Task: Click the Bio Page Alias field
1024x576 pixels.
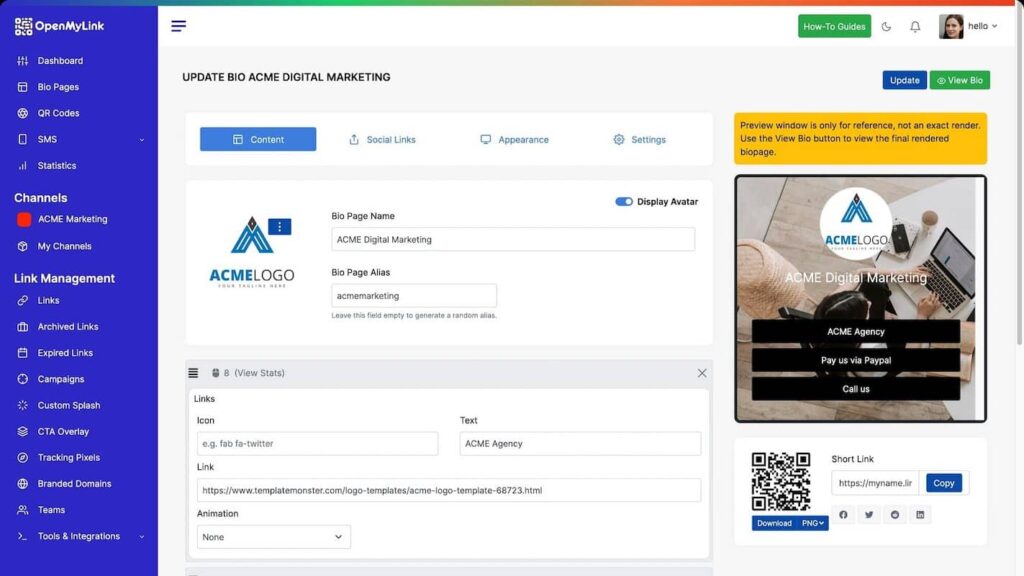Action: pyautogui.click(x=414, y=296)
